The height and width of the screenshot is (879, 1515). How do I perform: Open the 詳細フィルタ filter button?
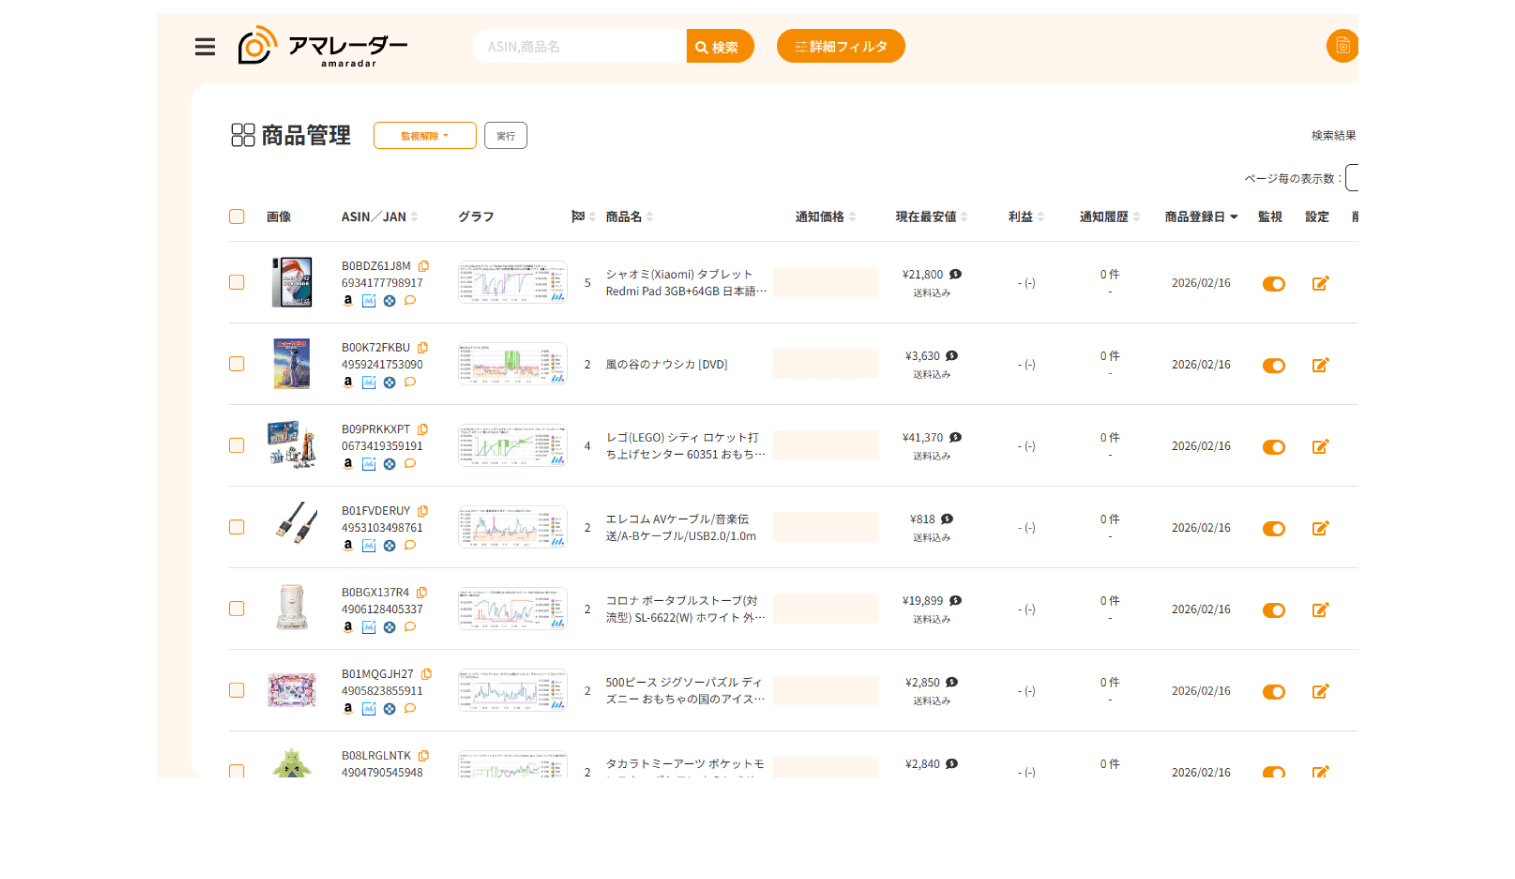pos(841,46)
